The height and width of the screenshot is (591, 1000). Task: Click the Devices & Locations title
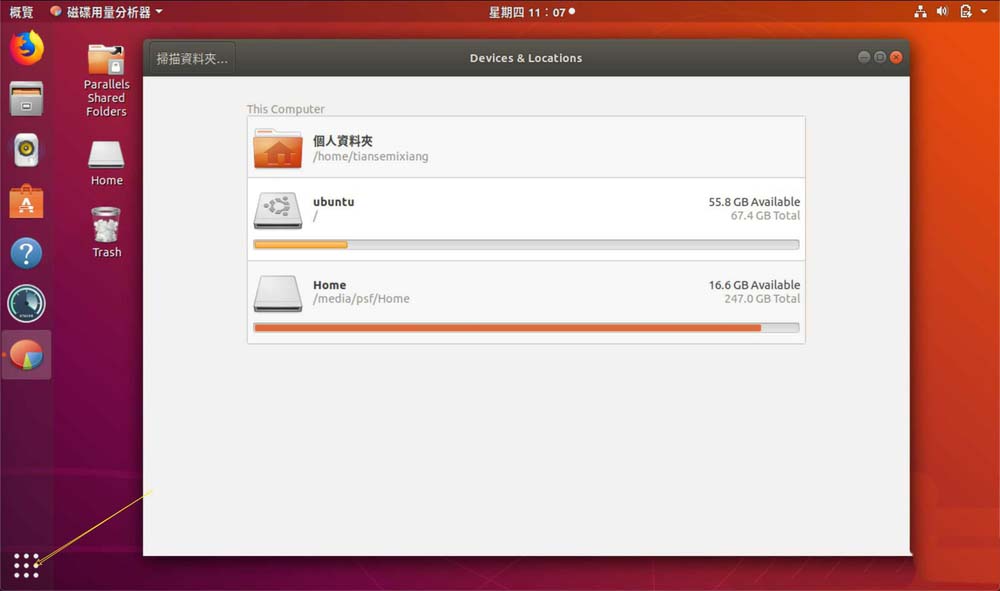(x=526, y=58)
